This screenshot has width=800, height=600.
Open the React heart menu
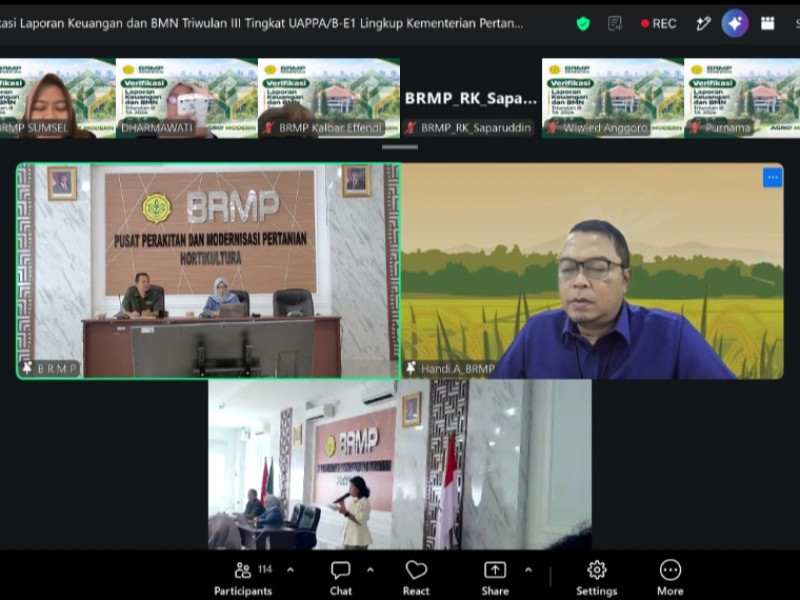coord(416,579)
